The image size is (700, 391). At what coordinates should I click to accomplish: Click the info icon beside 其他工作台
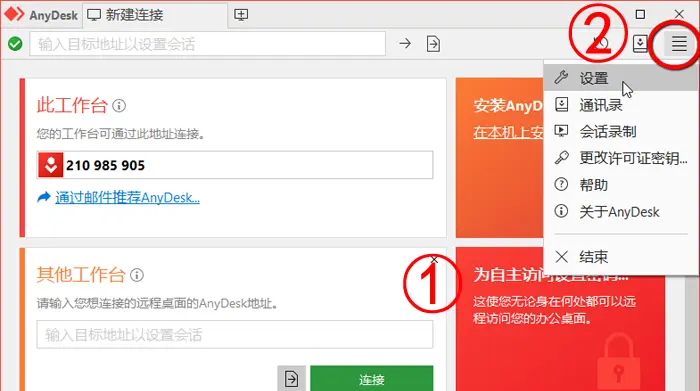[x=137, y=275]
